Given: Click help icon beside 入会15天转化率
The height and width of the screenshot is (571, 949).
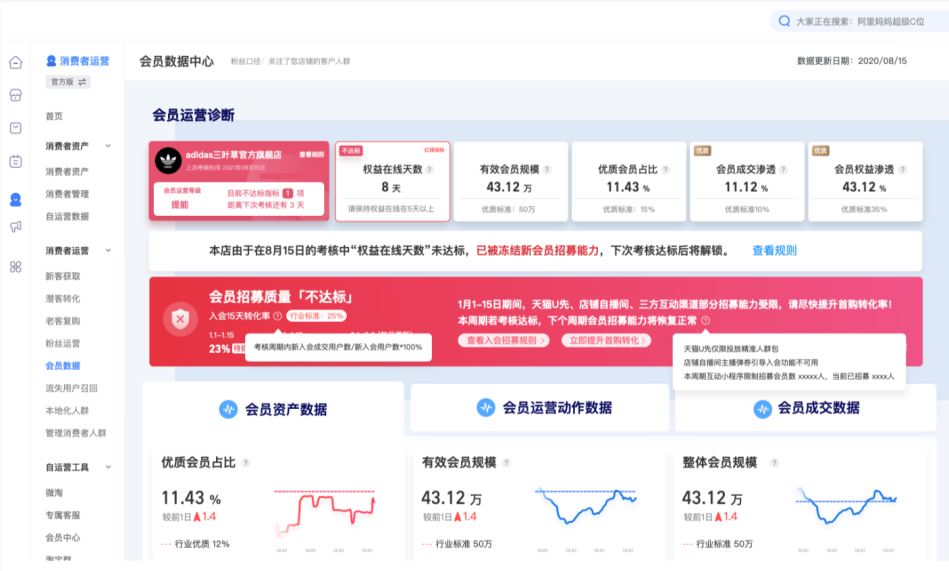Looking at the screenshot, I should coord(277,315).
